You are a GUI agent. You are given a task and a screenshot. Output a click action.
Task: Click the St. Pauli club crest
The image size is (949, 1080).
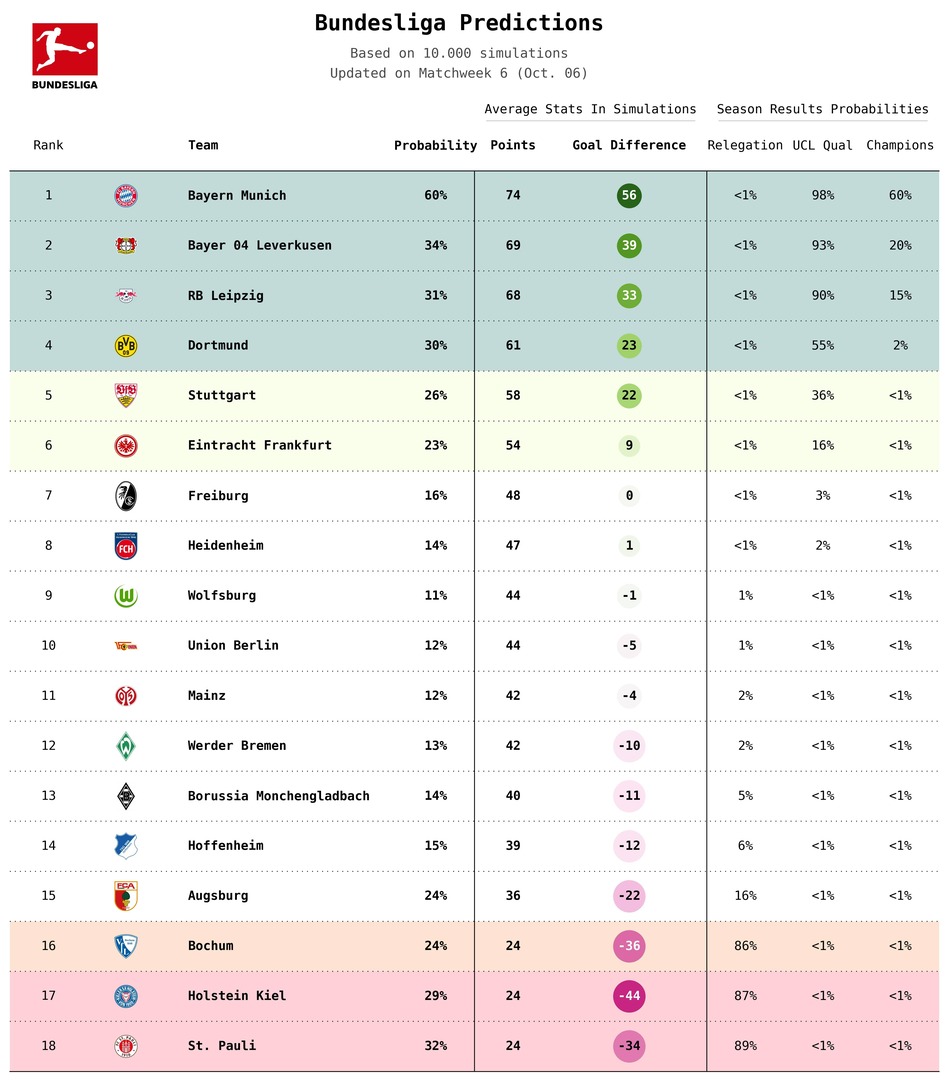point(126,1046)
